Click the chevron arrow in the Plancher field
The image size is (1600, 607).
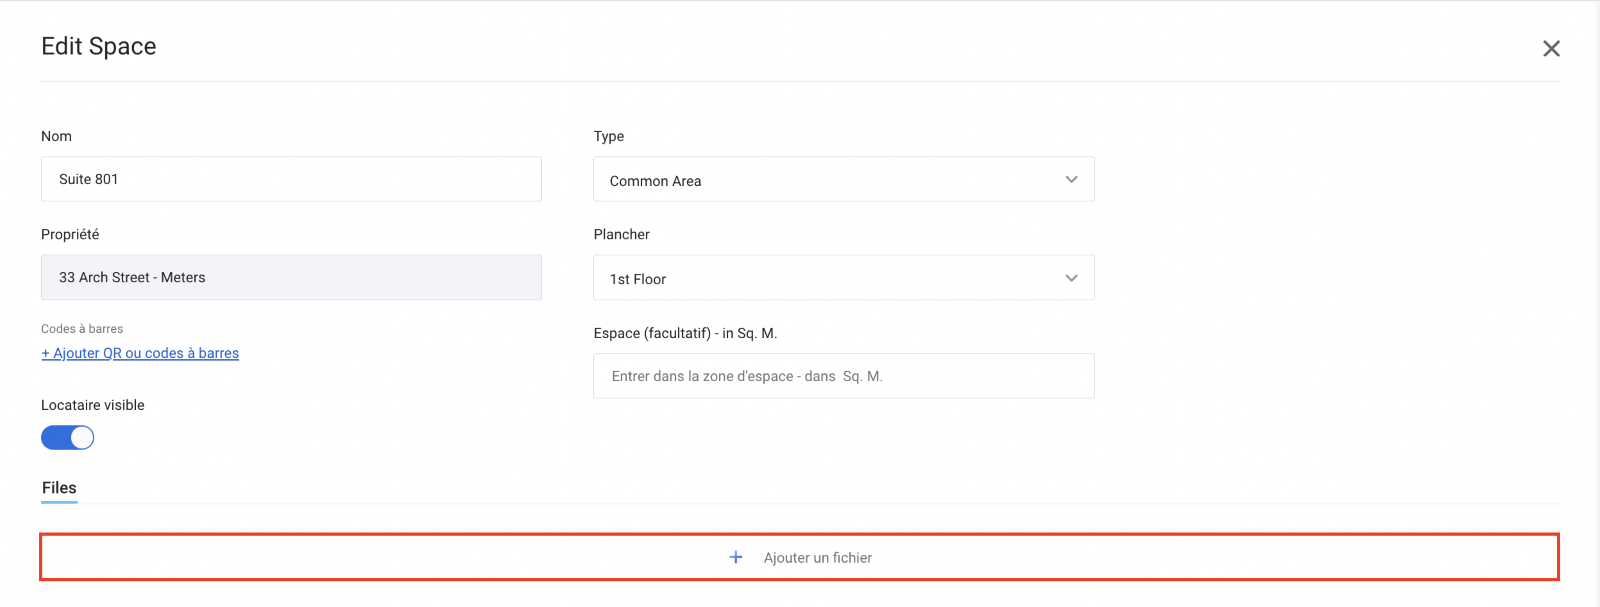(1071, 278)
